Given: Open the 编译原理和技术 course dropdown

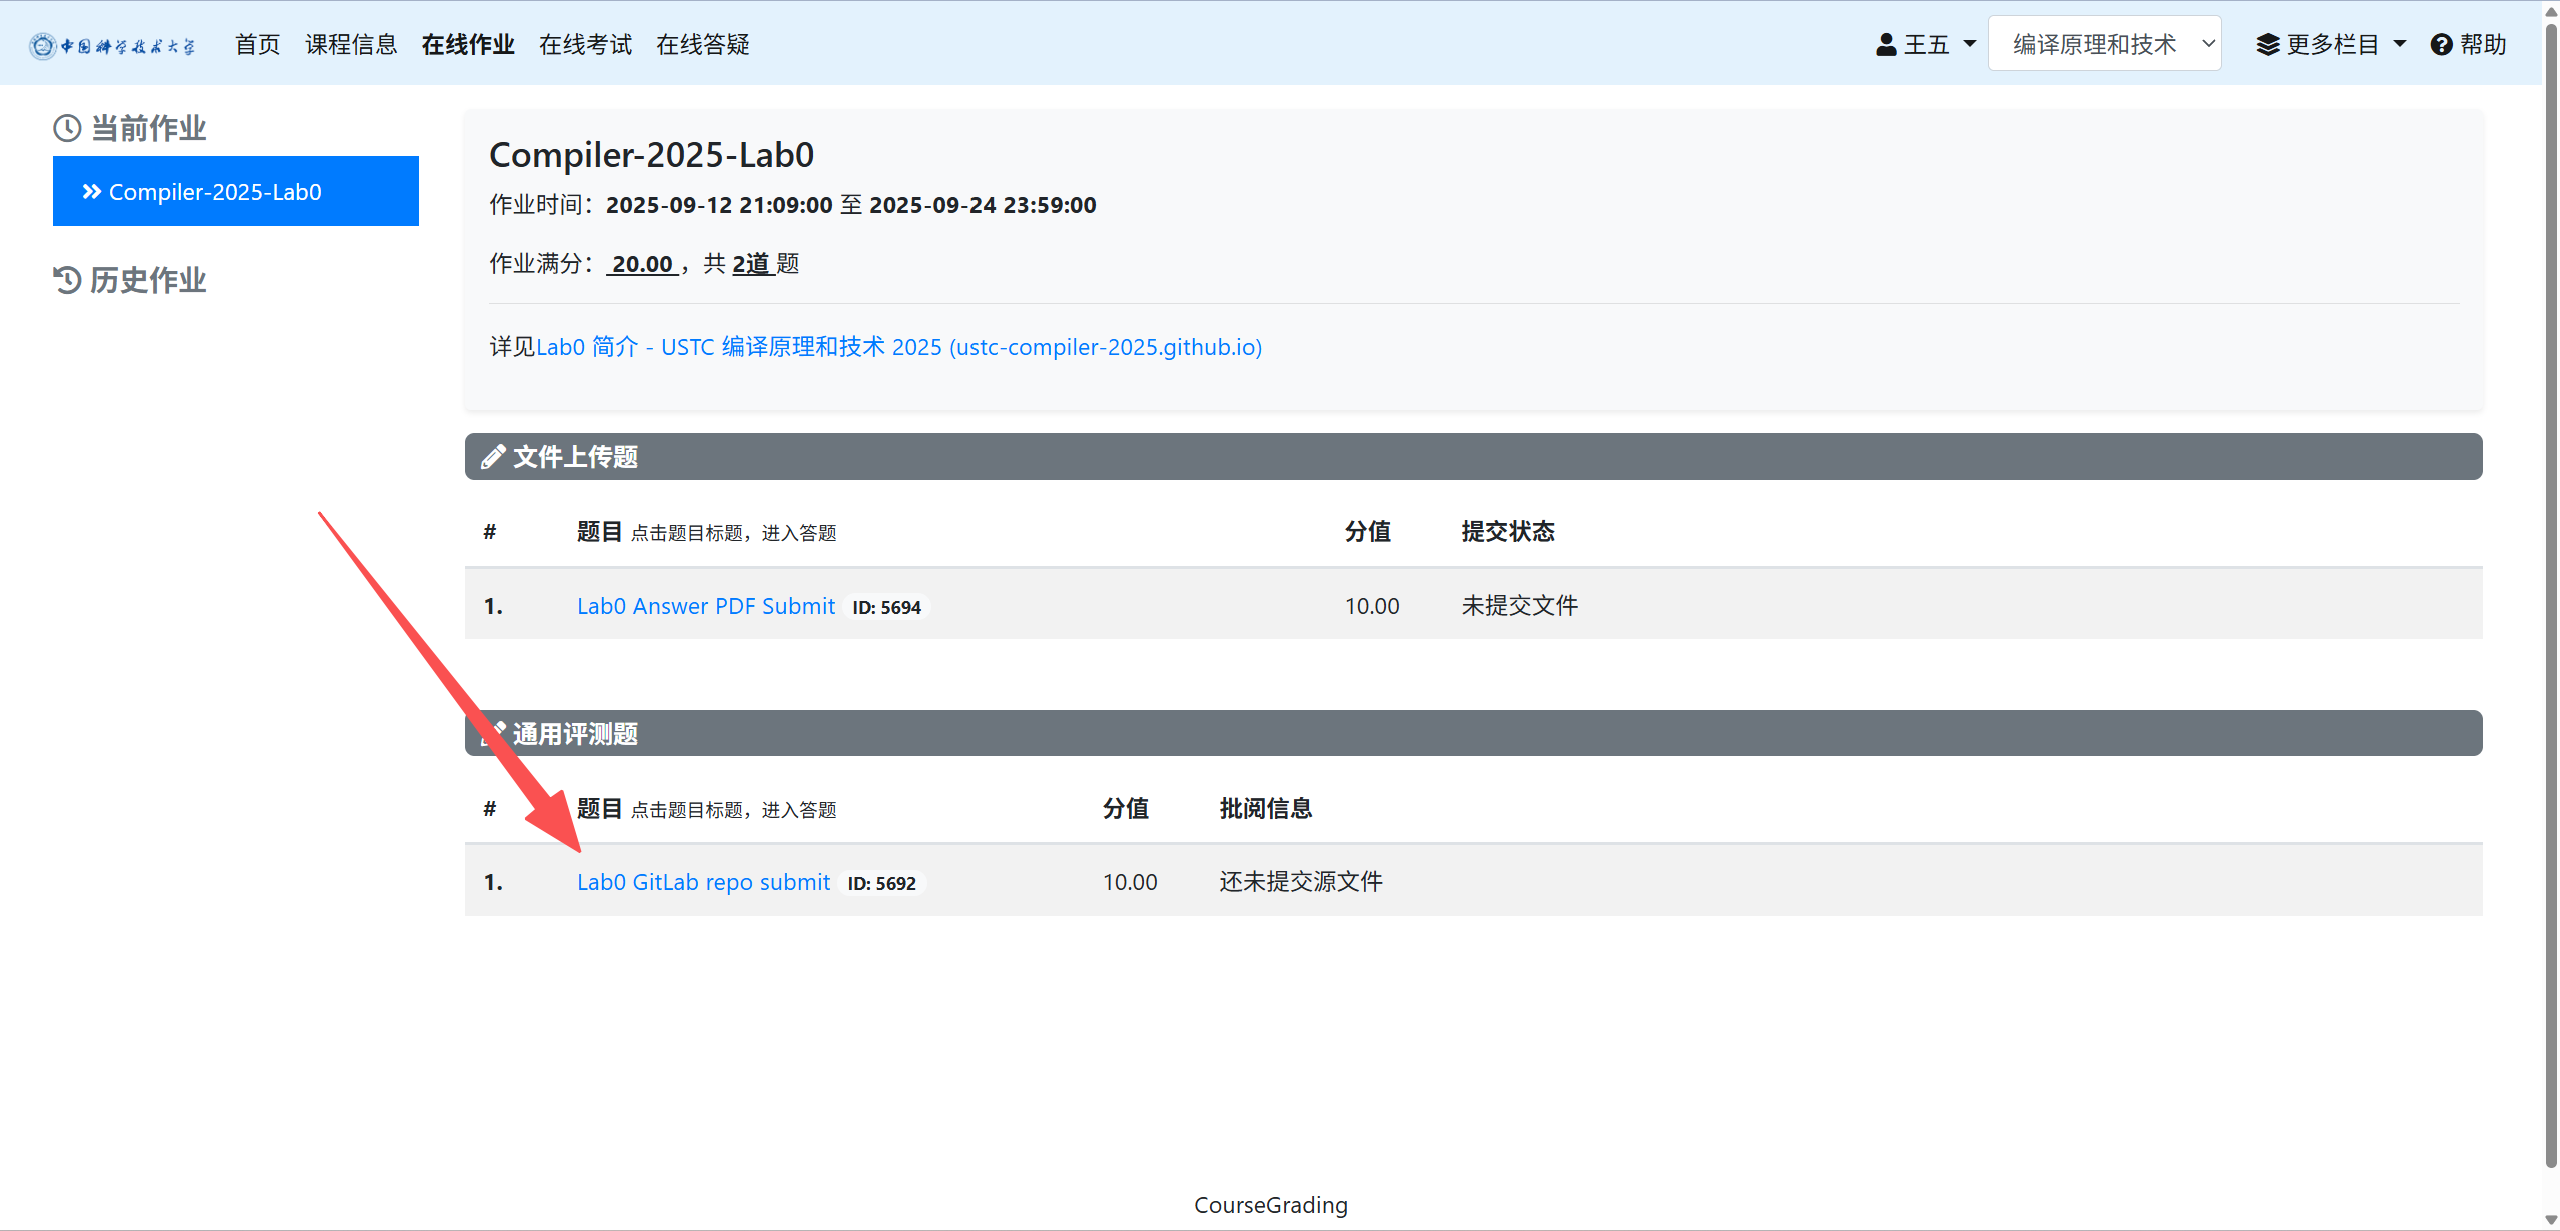Looking at the screenshot, I should click(2104, 44).
